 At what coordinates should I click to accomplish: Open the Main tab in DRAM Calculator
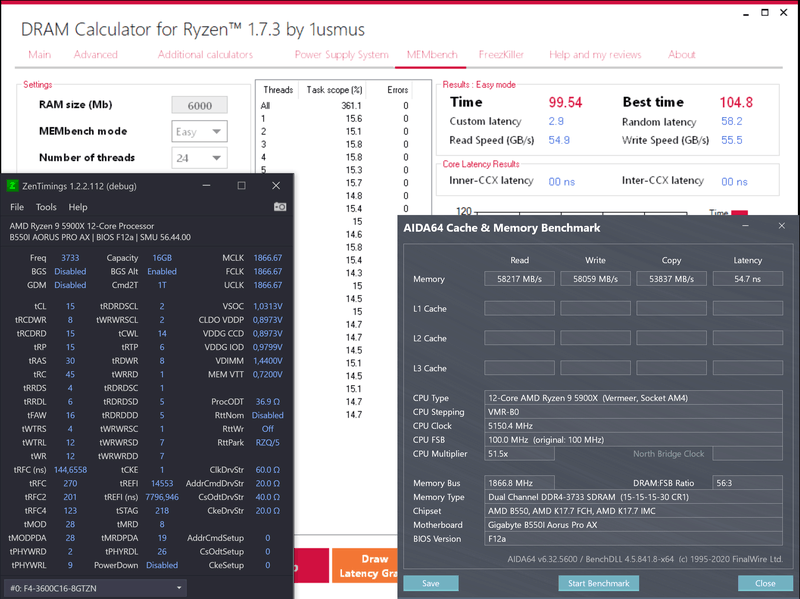[40, 55]
